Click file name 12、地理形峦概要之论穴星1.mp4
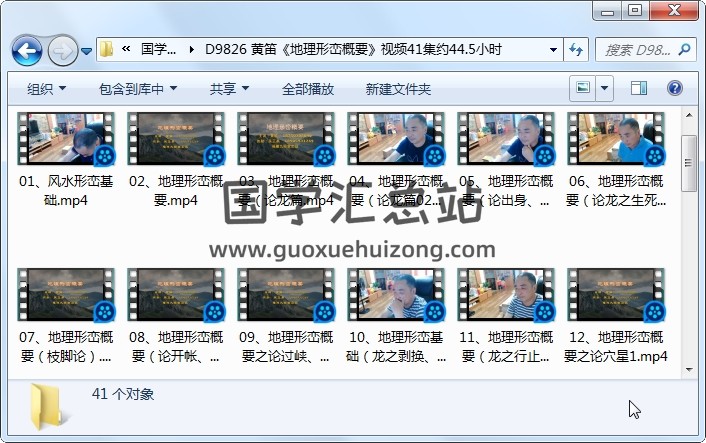 click(x=616, y=347)
